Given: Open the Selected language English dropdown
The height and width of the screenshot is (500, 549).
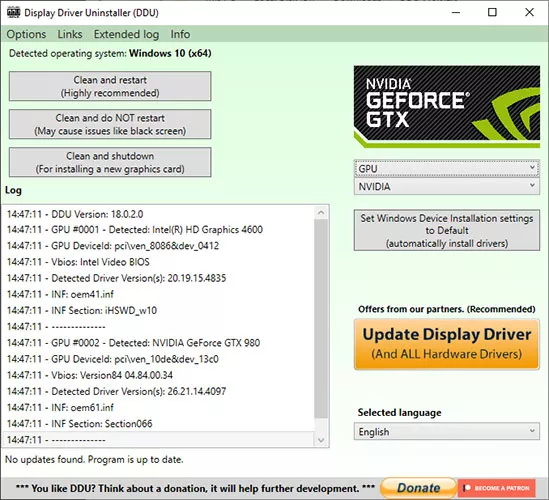Looking at the screenshot, I should point(447,431).
